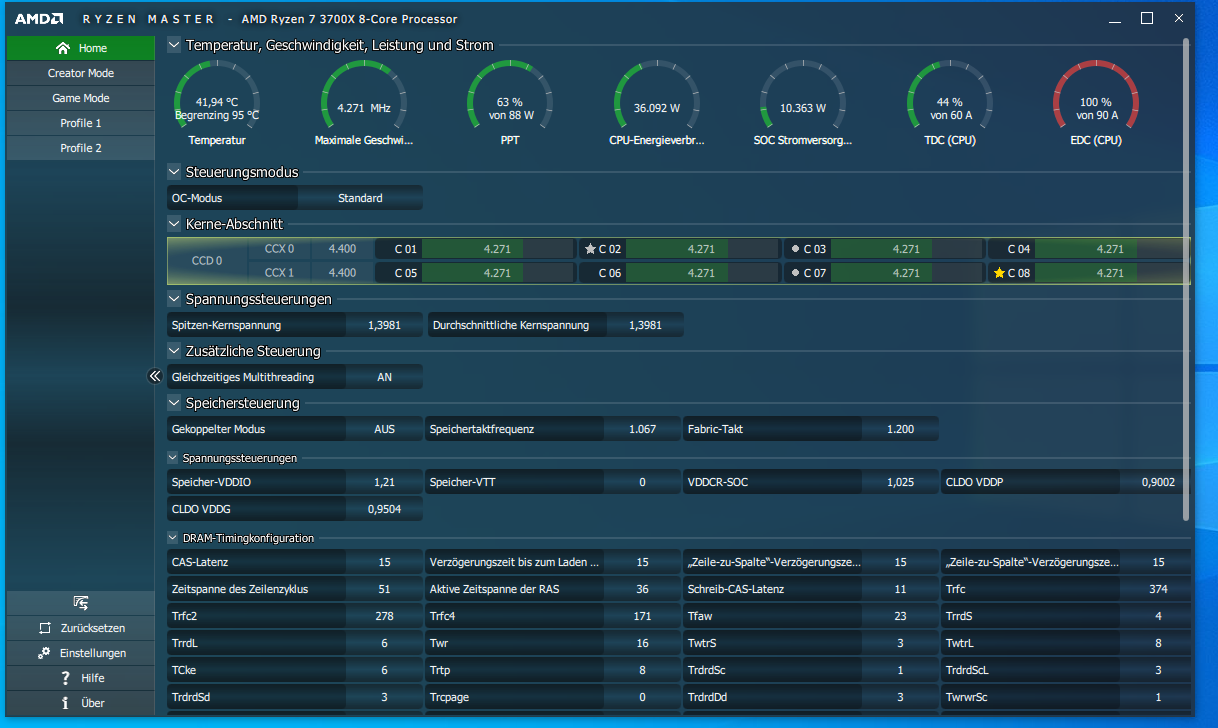Image resolution: width=1218 pixels, height=728 pixels.
Task: Click Speicher-VDDIO value 1,21
Action: [x=384, y=482]
